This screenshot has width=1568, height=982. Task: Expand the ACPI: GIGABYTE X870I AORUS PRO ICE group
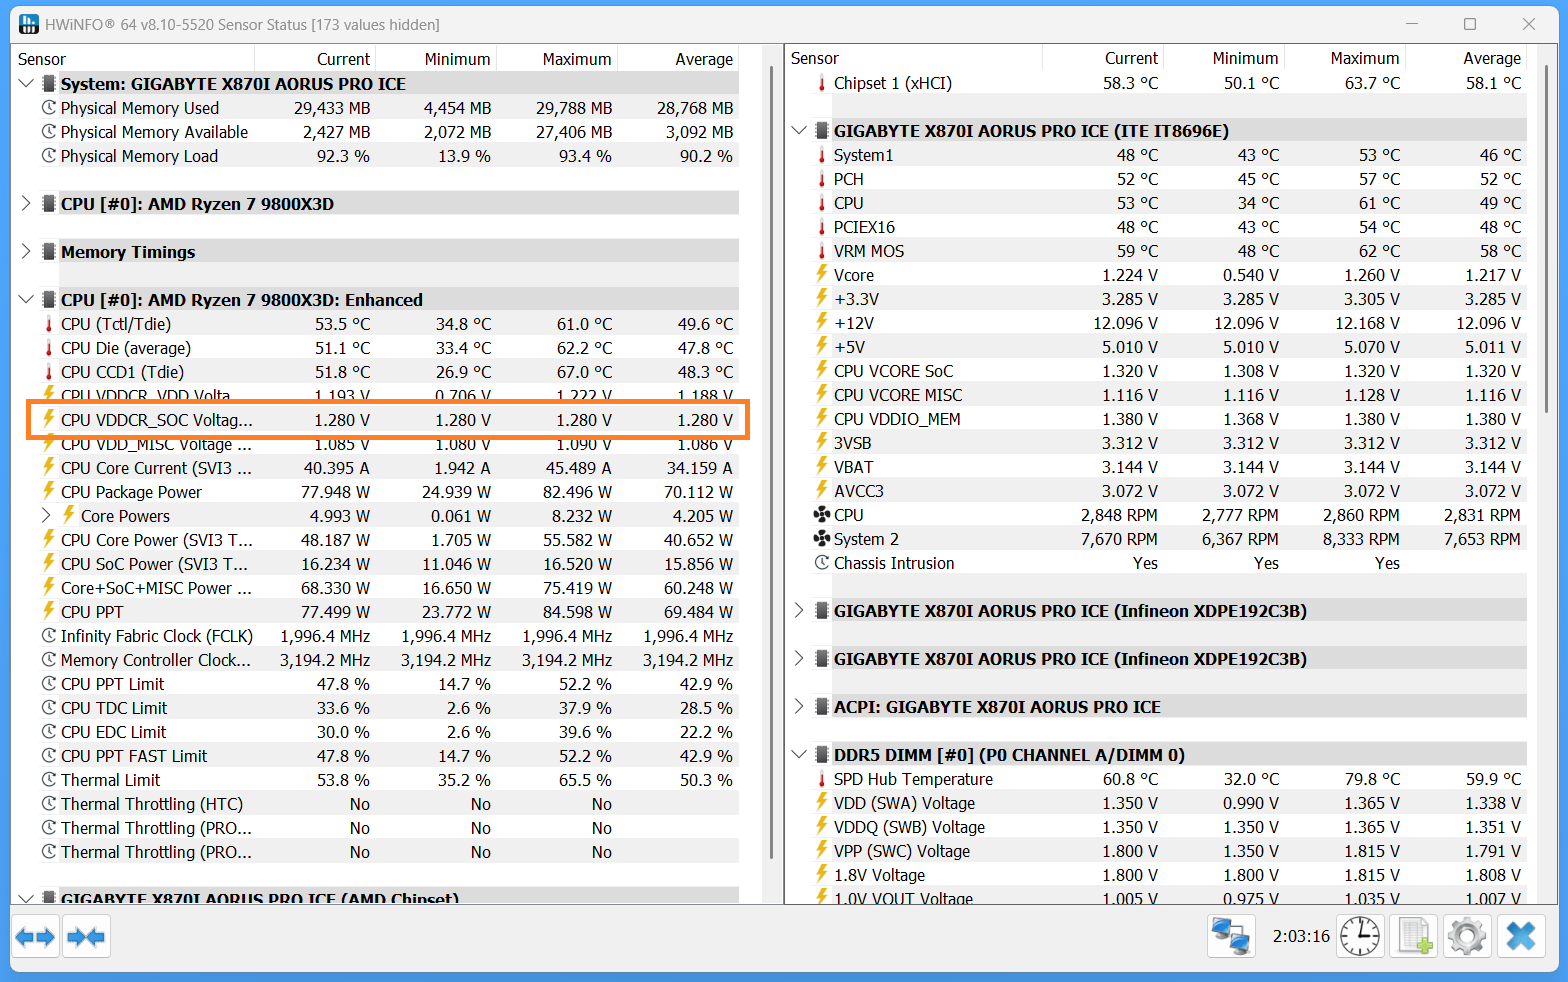pyautogui.click(x=799, y=707)
